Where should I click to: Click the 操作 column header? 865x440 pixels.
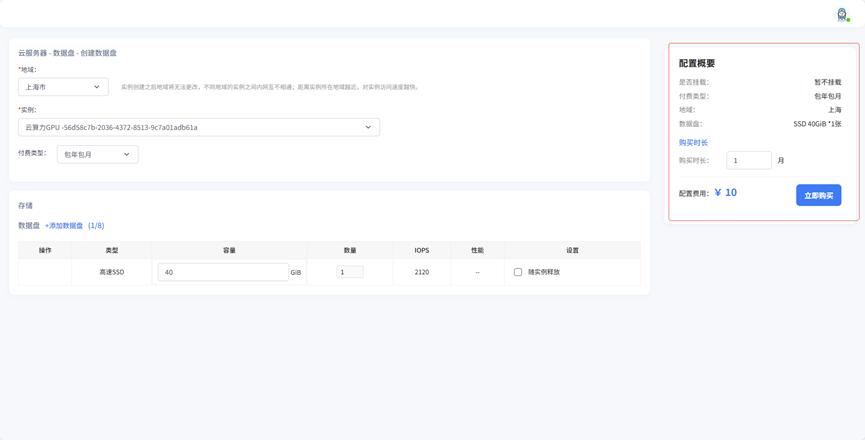[45, 250]
